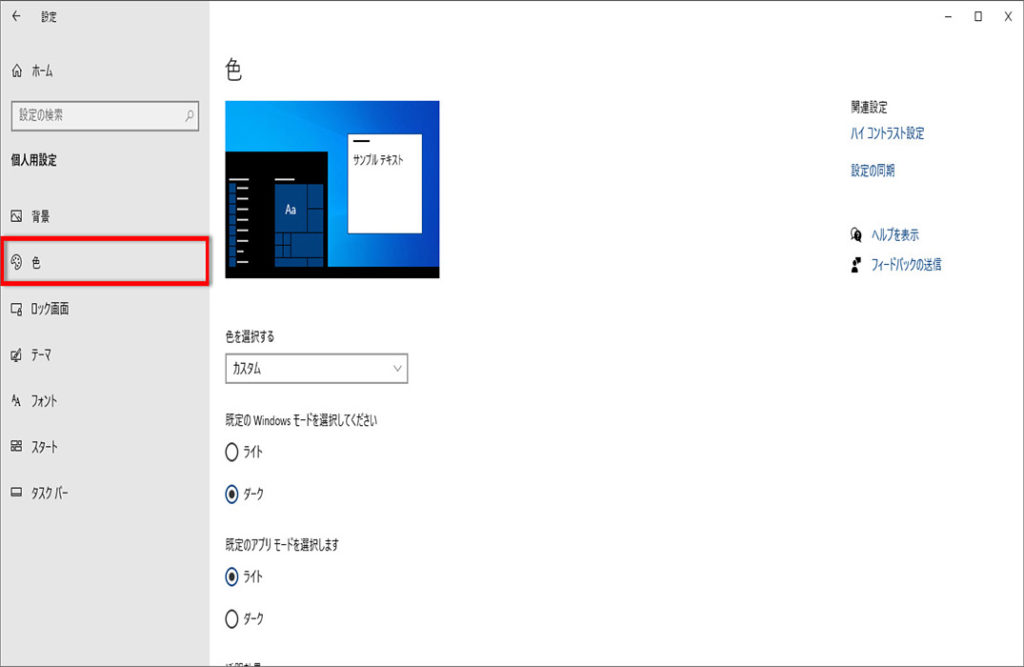This screenshot has width=1024, height=667.
Task: Click the ロック画面 icon in sidebar
Action: tap(16, 309)
